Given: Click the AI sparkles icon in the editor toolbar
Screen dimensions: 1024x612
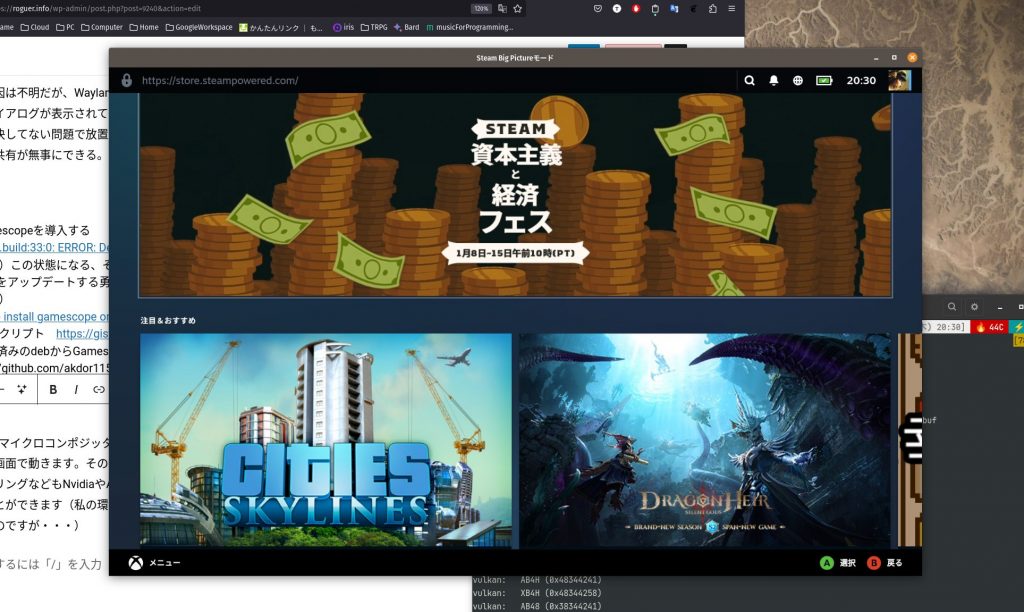Looking at the screenshot, I should coord(21,389).
